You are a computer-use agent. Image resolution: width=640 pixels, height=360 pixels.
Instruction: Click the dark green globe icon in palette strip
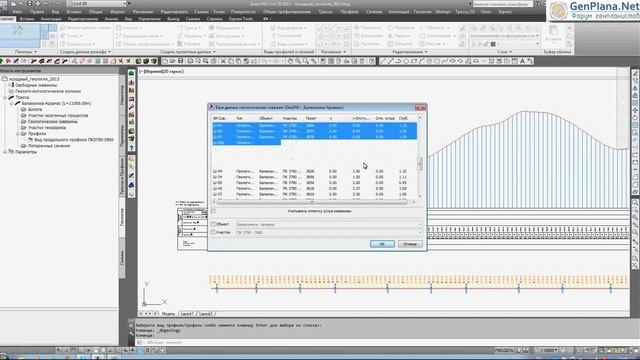[131, 131]
